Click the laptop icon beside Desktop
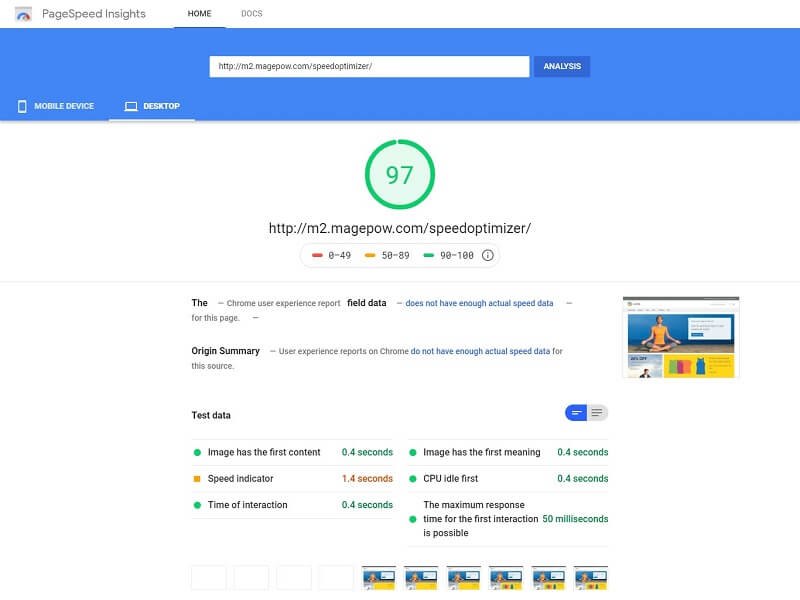Screen dimensions: 800x600 tap(129, 106)
